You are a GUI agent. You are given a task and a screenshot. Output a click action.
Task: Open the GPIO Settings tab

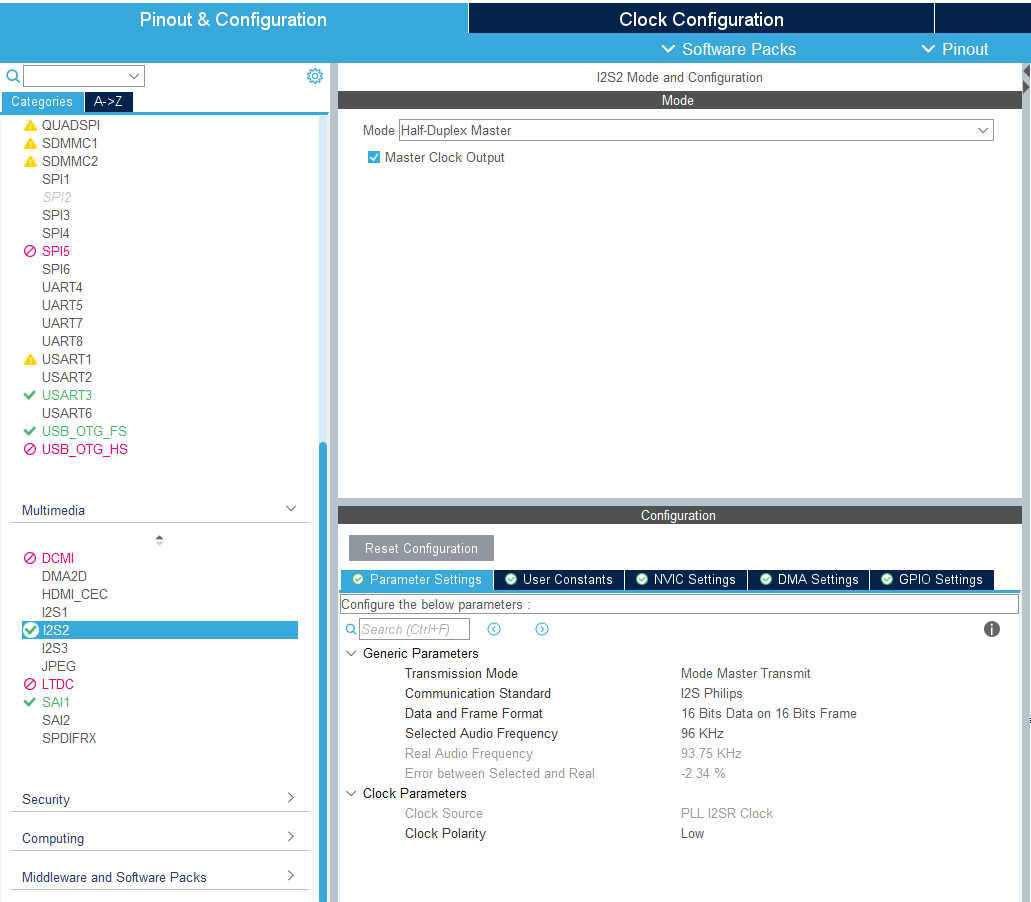pos(932,579)
